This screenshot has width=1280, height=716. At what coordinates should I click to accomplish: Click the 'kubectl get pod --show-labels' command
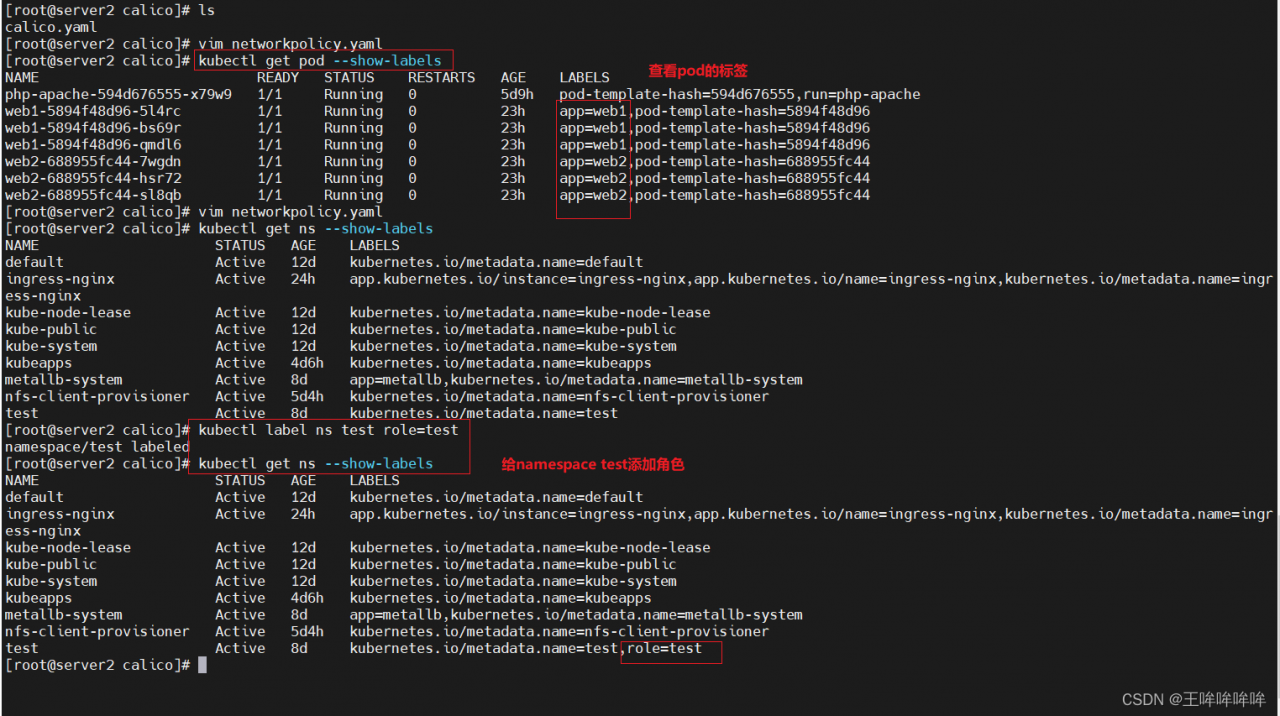[320, 61]
